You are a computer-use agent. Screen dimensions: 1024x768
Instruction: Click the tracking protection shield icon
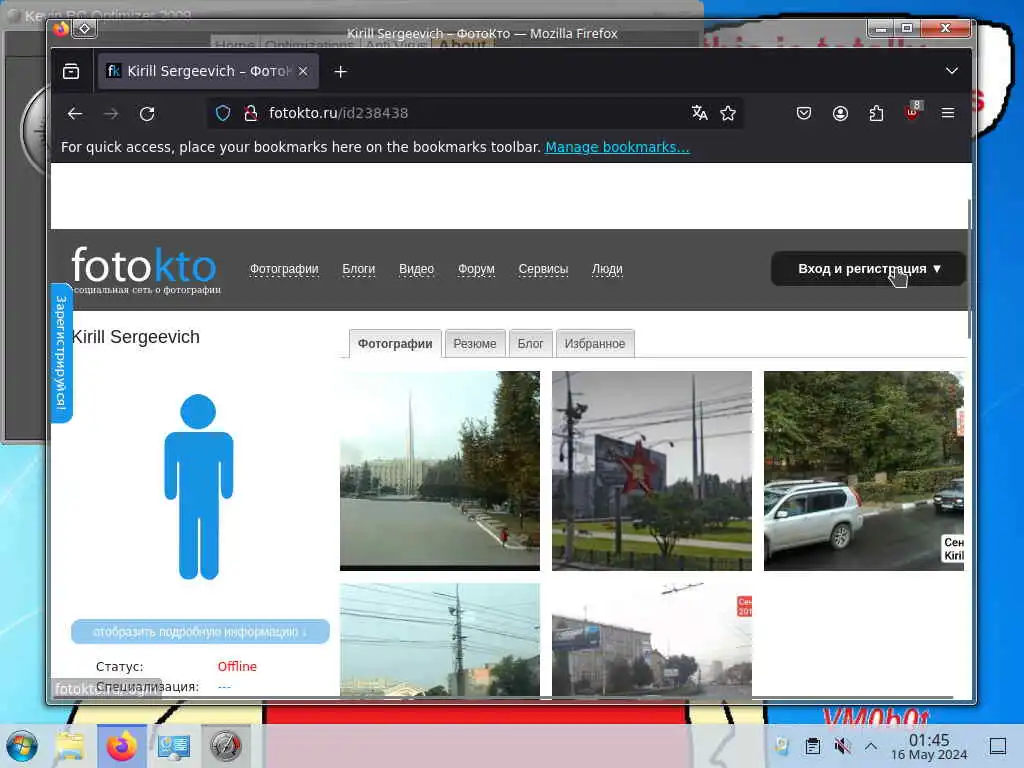(x=223, y=114)
